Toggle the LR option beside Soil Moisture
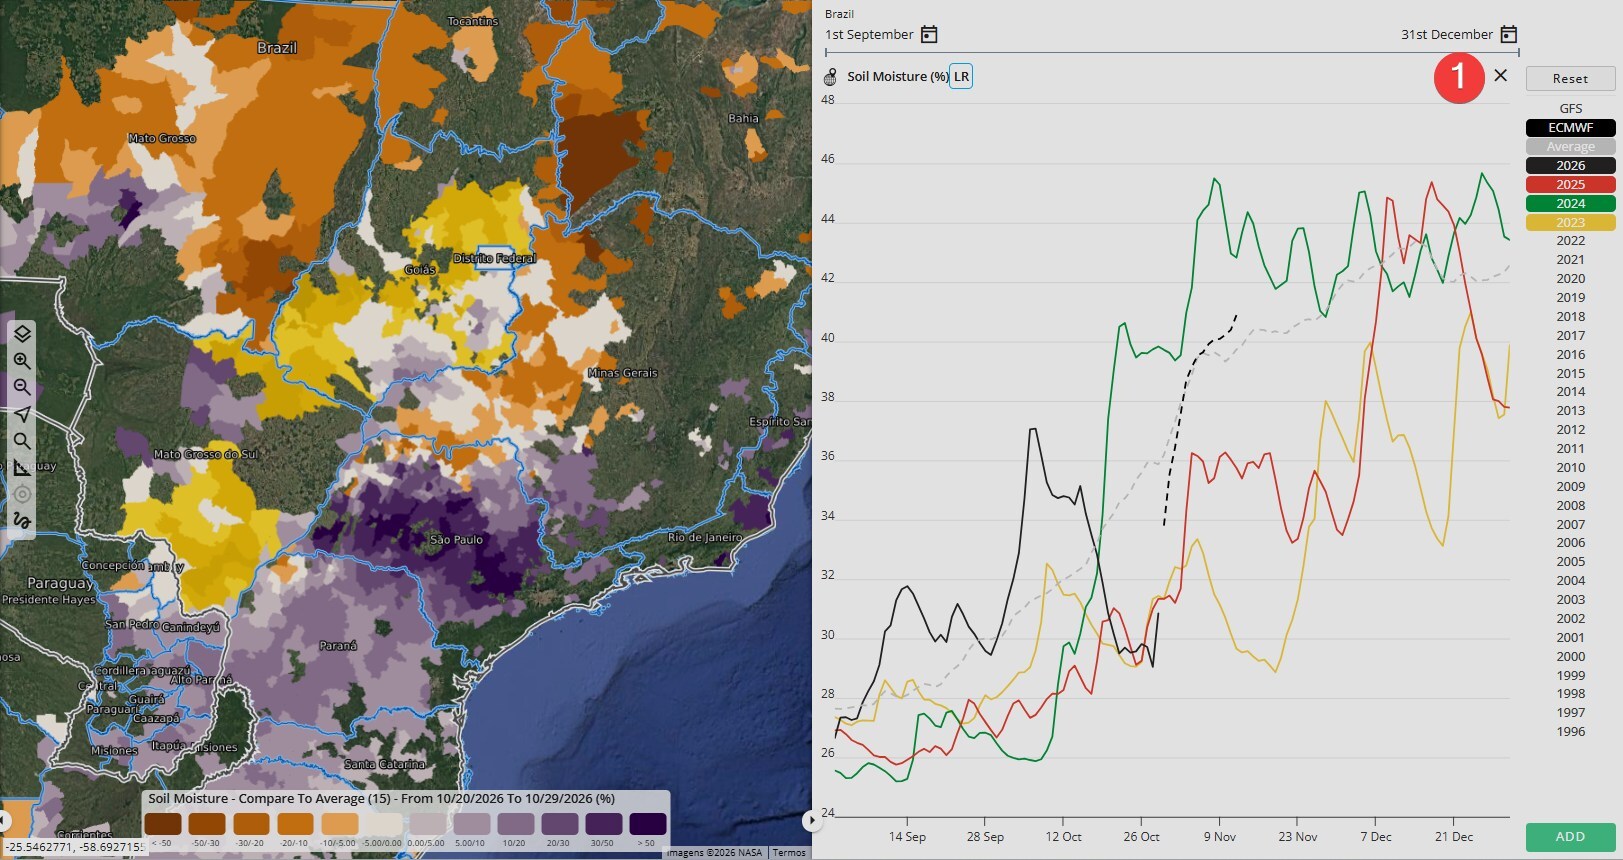This screenshot has width=1623, height=860. click(x=961, y=76)
